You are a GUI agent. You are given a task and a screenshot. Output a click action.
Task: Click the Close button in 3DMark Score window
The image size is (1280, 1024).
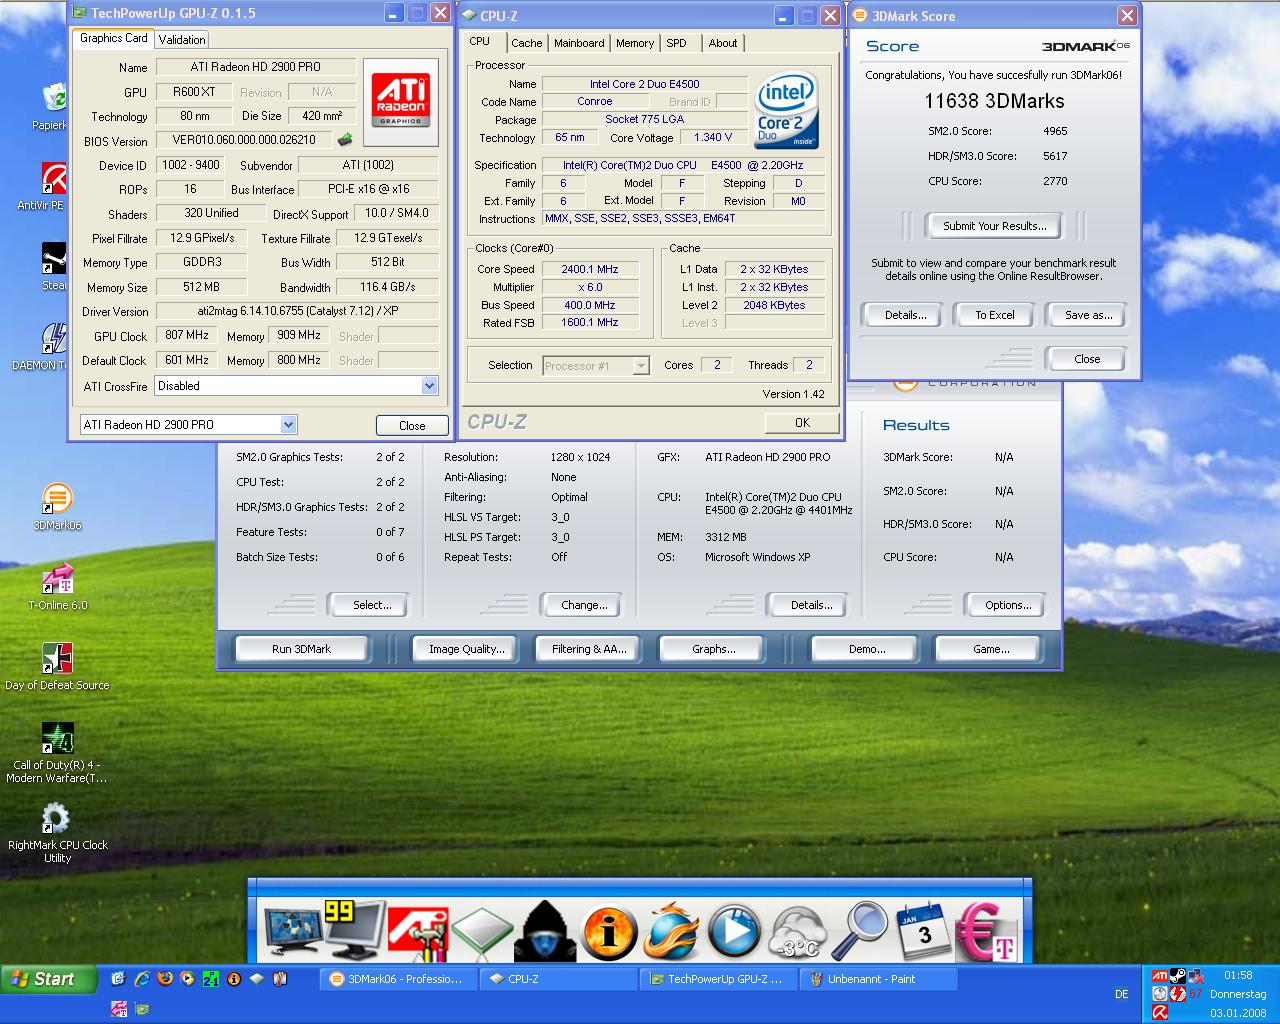point(1087,359)
